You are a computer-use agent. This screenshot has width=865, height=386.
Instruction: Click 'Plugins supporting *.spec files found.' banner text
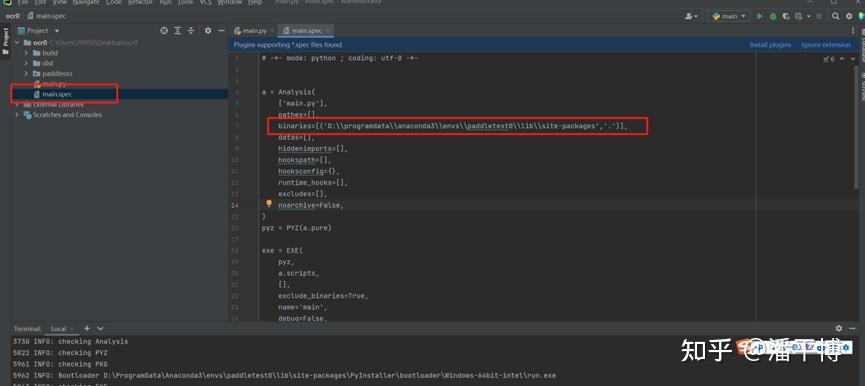pos(288,45)
